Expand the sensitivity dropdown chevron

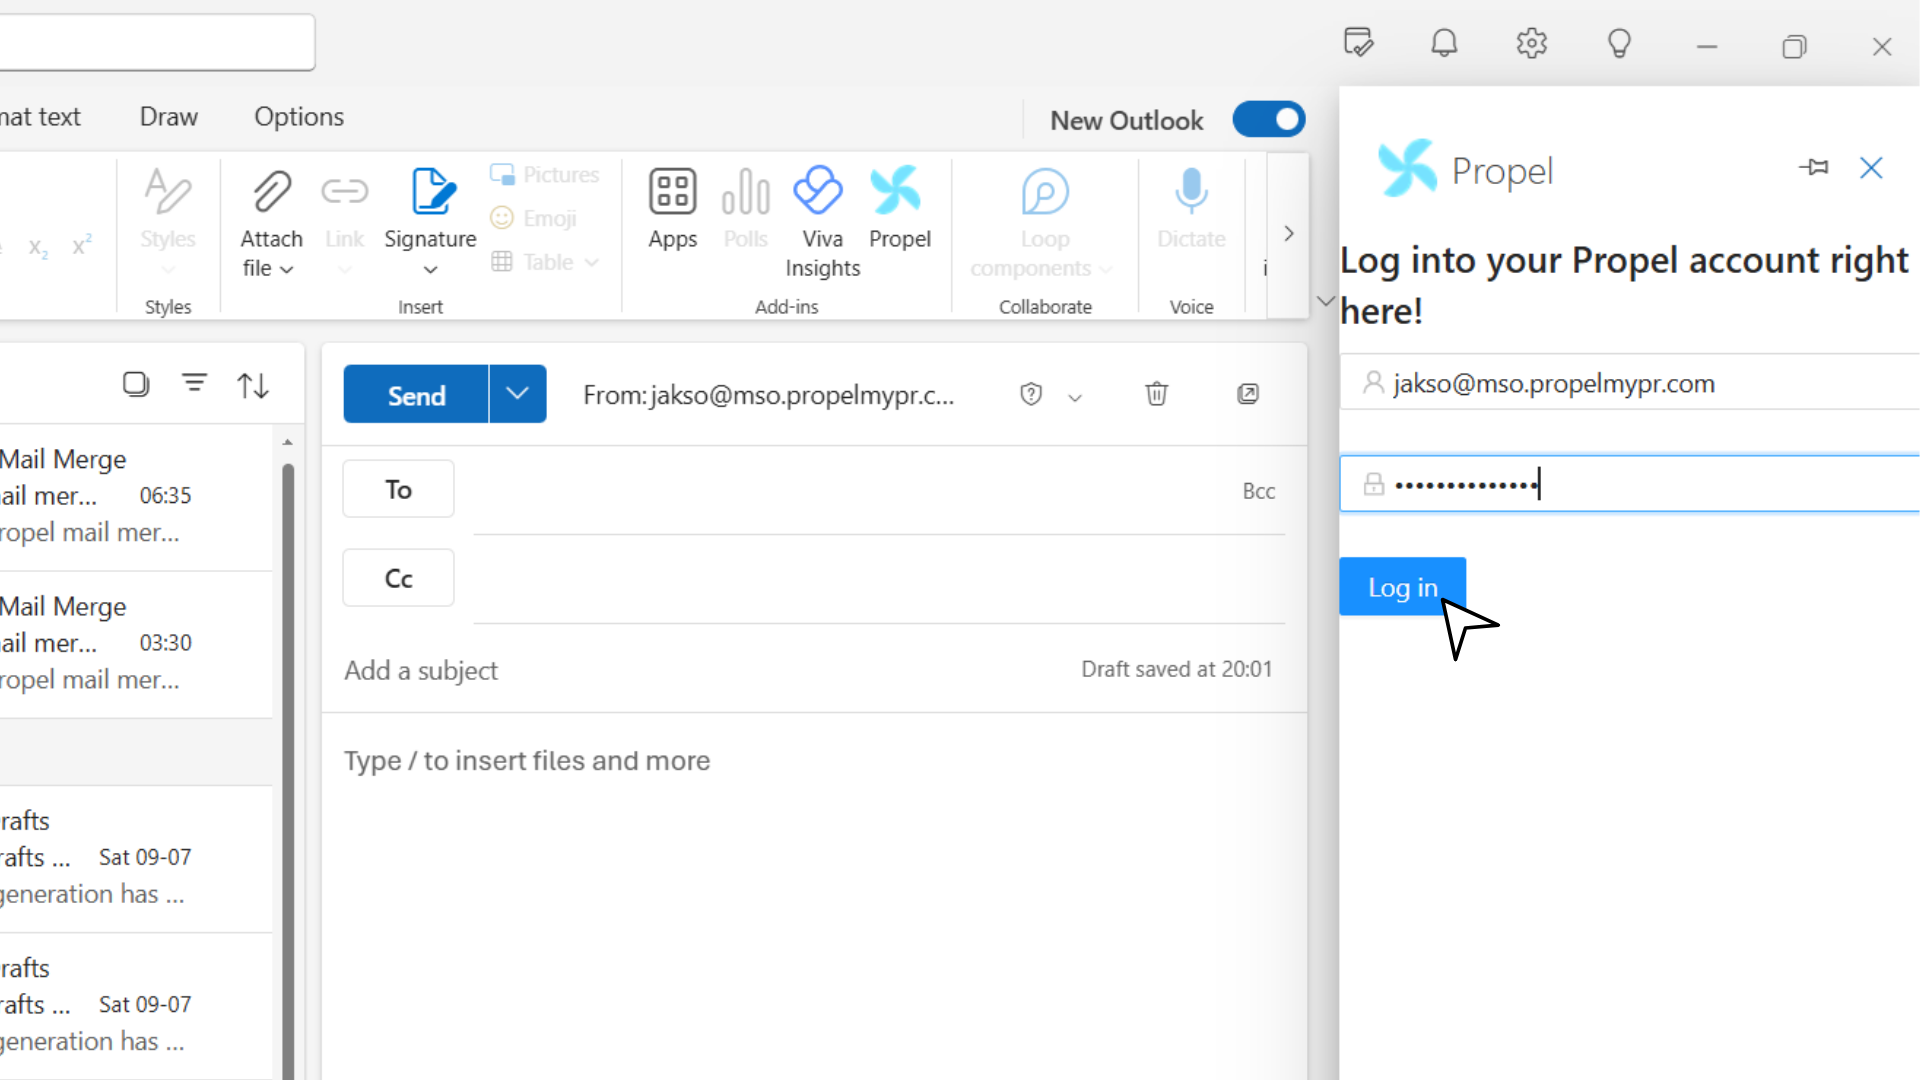tap(1075, 397)
